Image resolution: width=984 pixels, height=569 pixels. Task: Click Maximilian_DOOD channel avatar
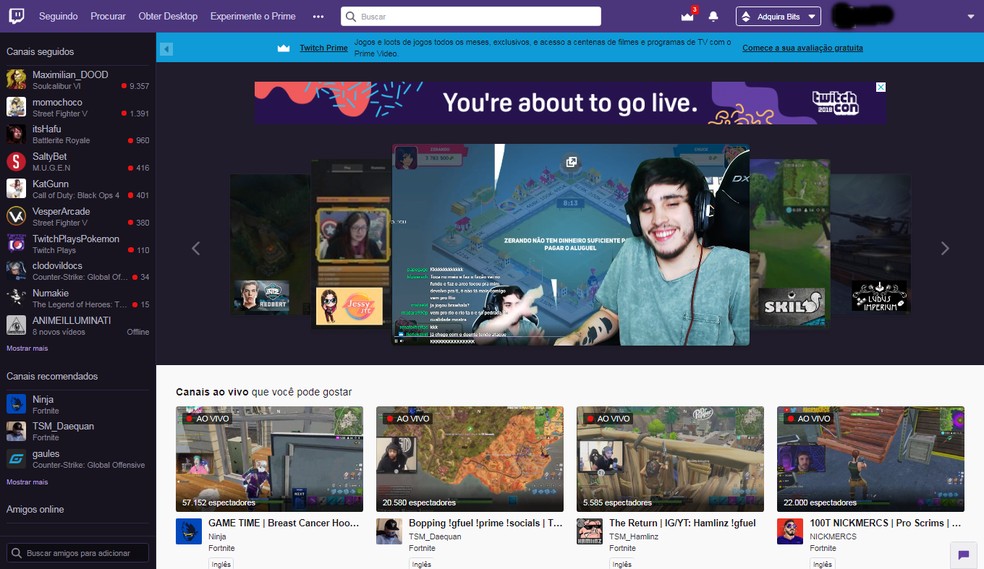pyautogui.click(x=16, y=80)
